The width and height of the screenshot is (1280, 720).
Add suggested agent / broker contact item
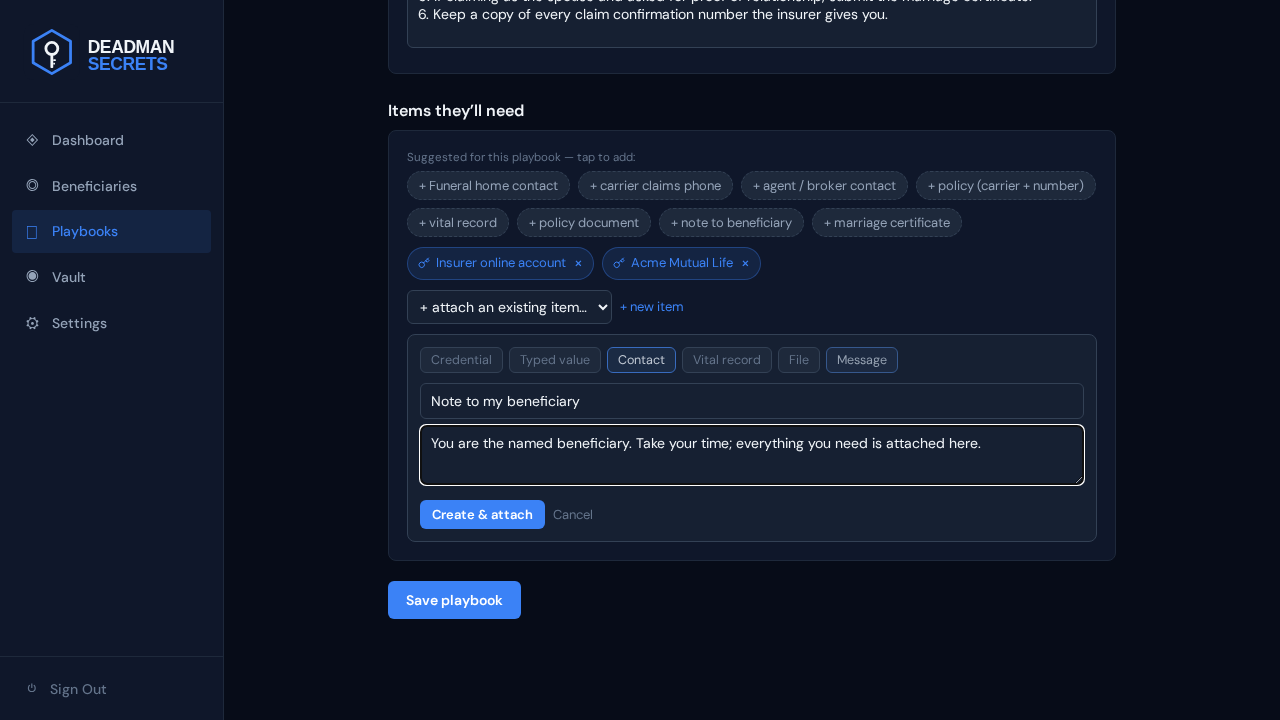824,185
